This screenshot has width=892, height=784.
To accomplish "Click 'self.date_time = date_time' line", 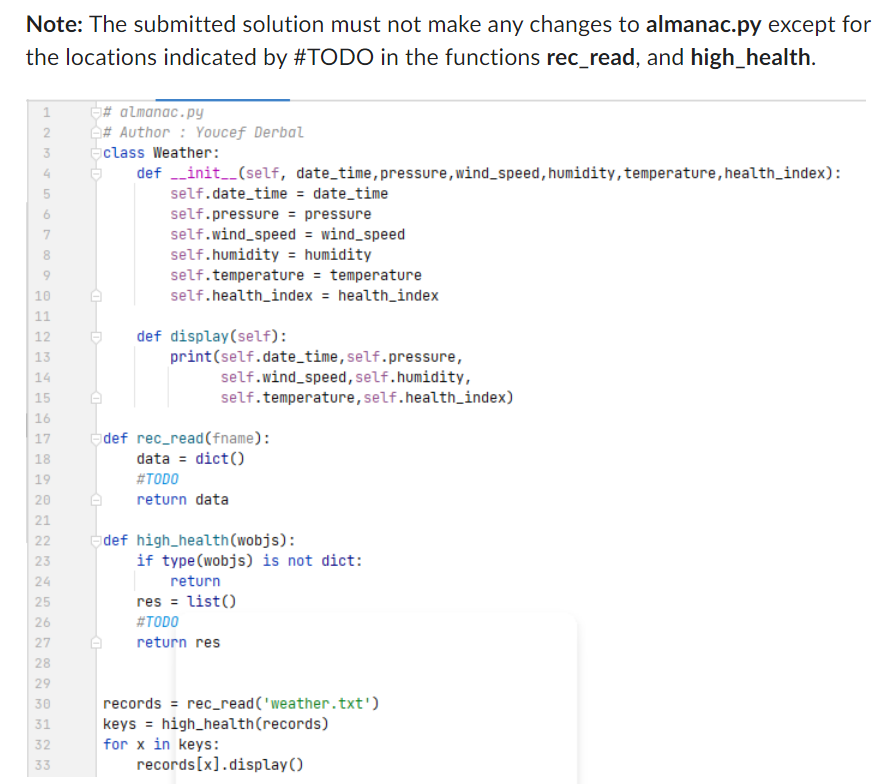I will coord(279,194).
